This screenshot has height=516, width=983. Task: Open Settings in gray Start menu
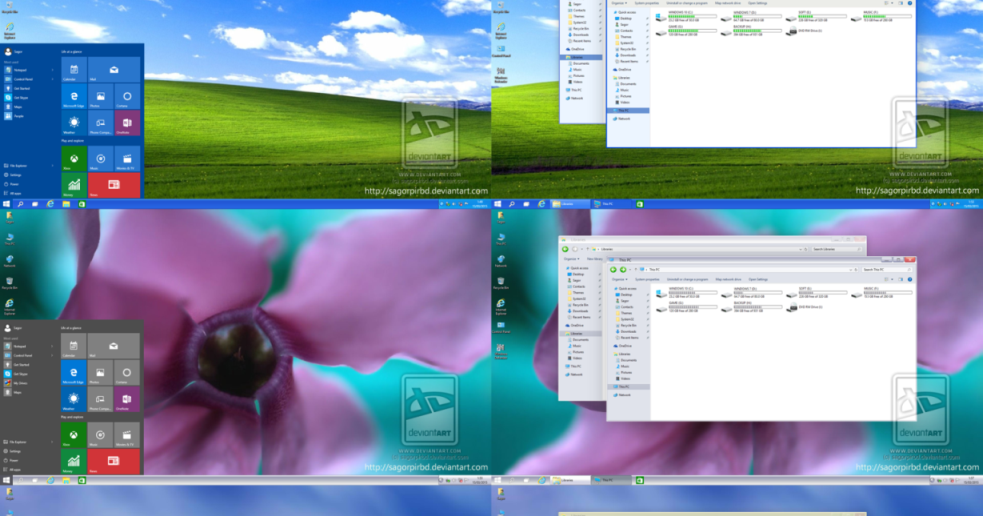(13, 451)
